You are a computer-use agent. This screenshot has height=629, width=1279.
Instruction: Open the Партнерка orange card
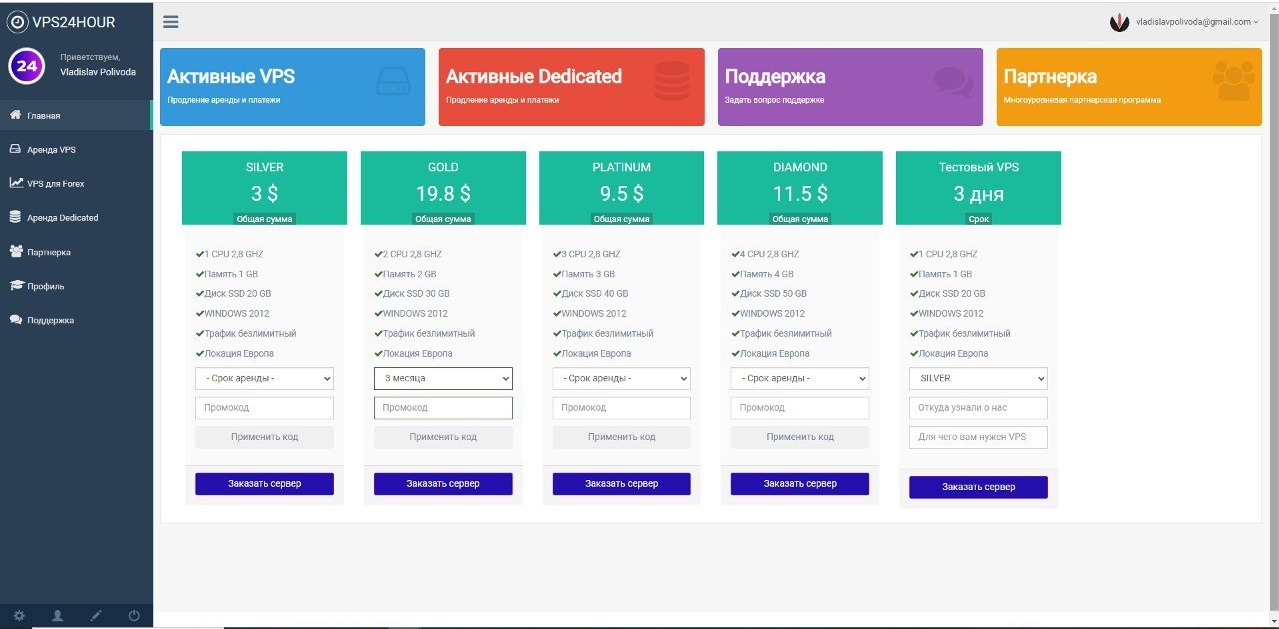point(1129,87)
